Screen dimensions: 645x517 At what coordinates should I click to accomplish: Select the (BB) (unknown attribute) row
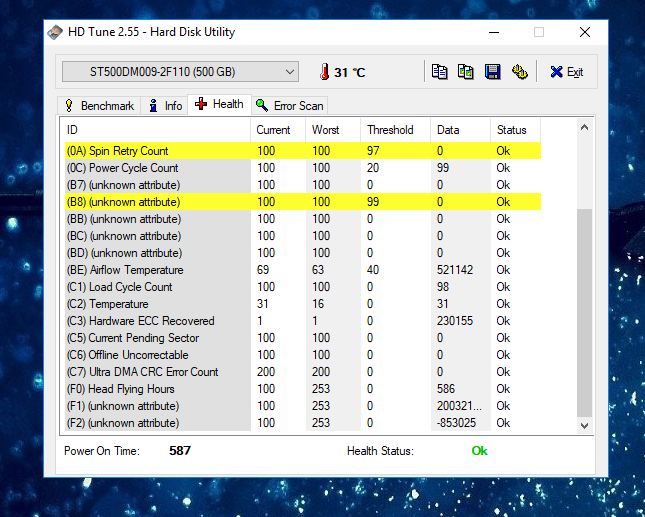(x=303, y=219)
